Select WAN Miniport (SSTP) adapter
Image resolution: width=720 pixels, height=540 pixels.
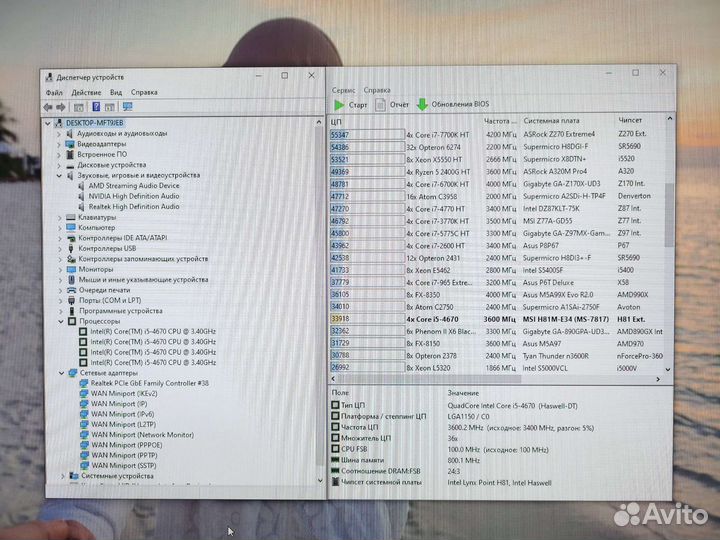124,466
